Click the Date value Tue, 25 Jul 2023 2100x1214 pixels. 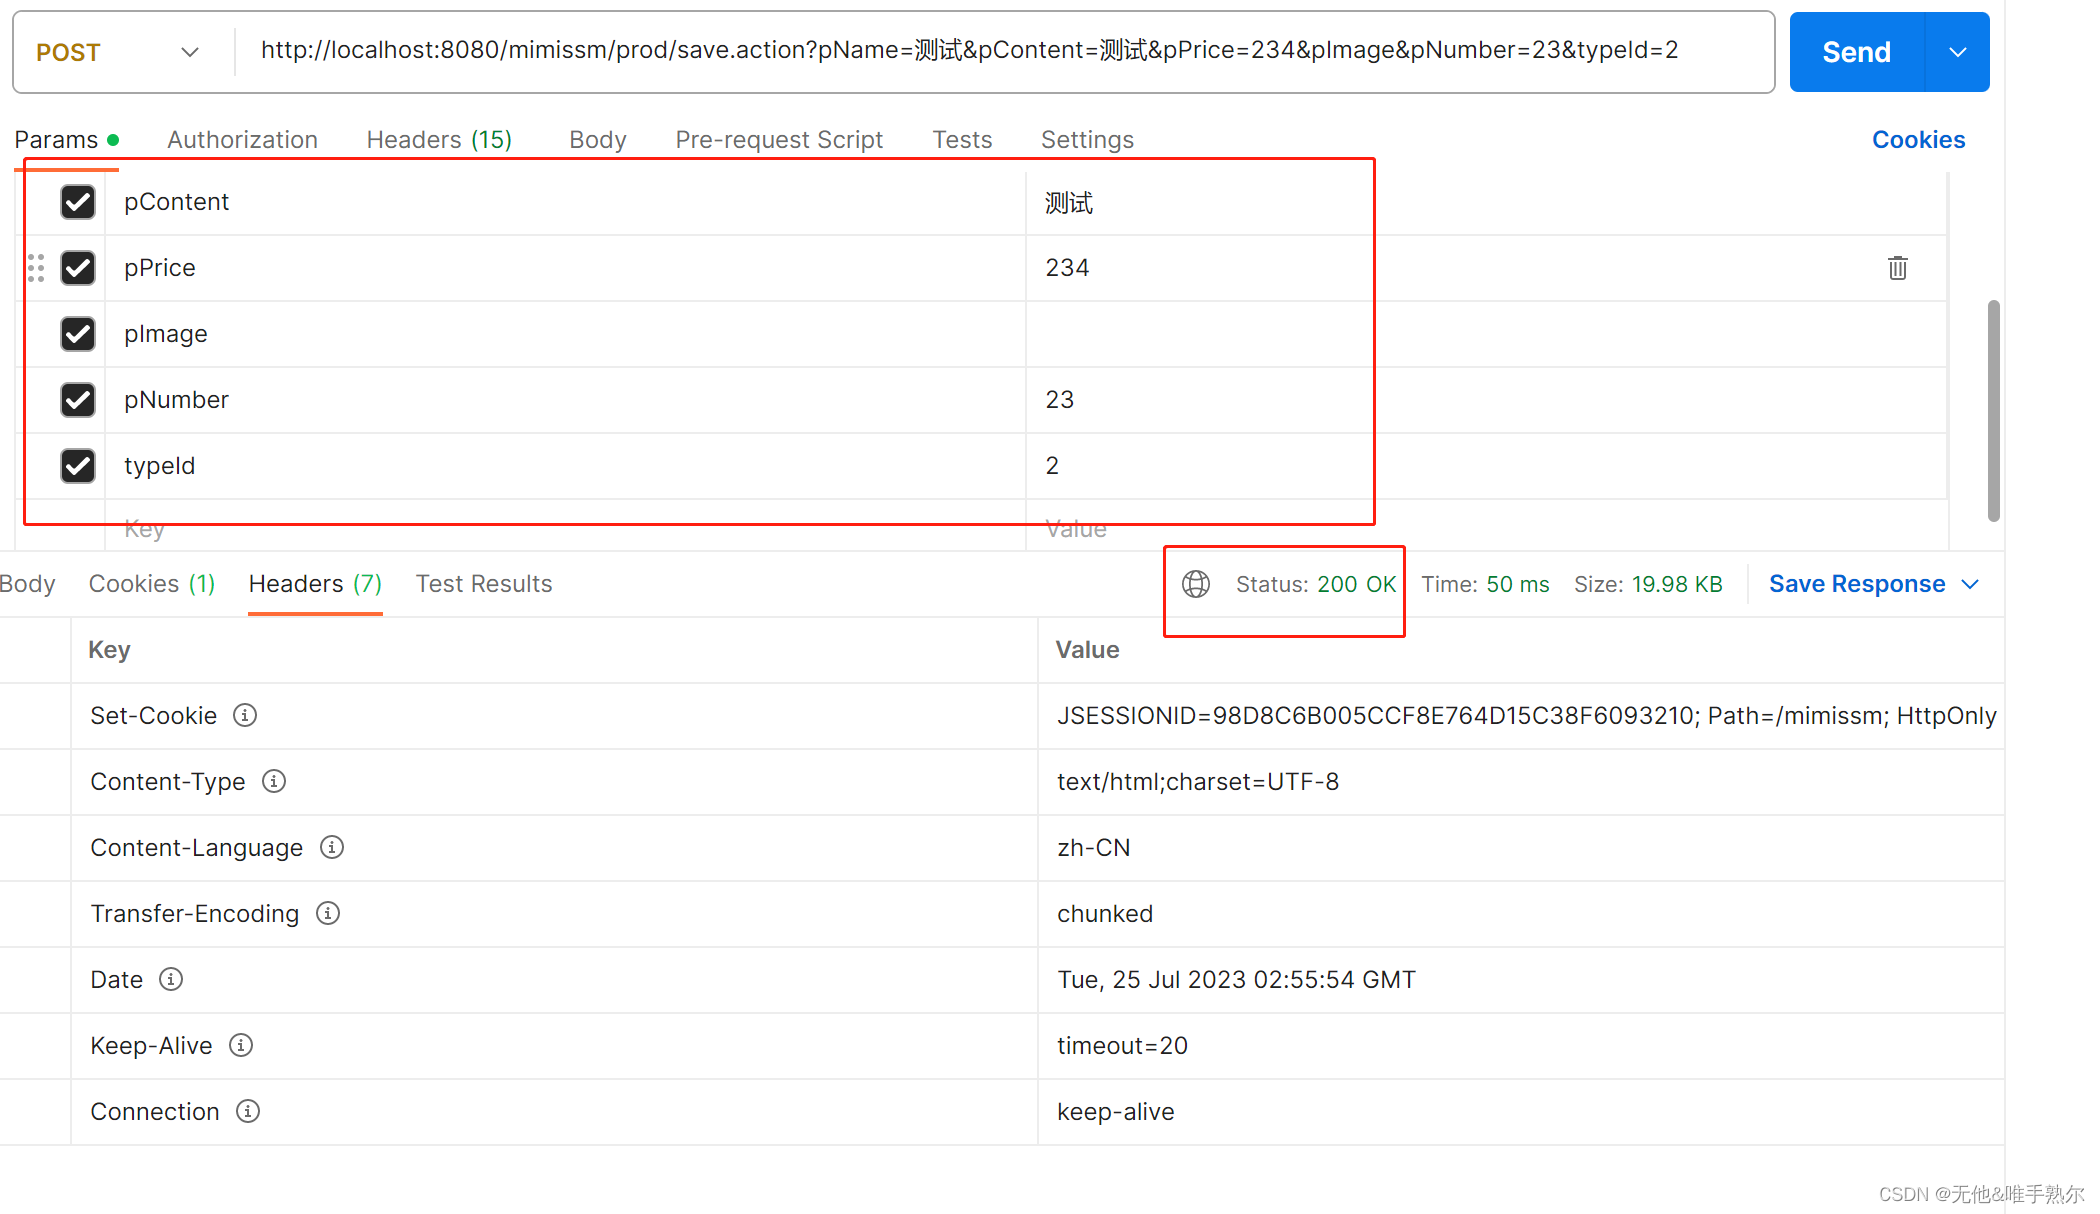[1236, 980]
